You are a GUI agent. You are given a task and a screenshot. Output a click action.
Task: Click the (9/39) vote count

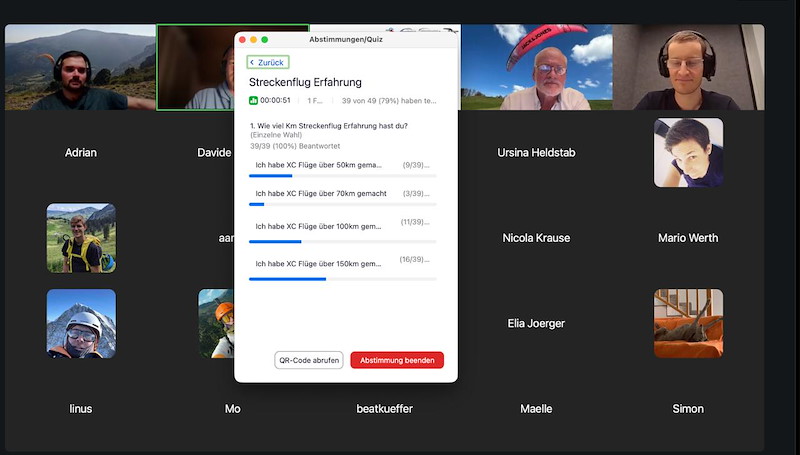coord(416,165)
